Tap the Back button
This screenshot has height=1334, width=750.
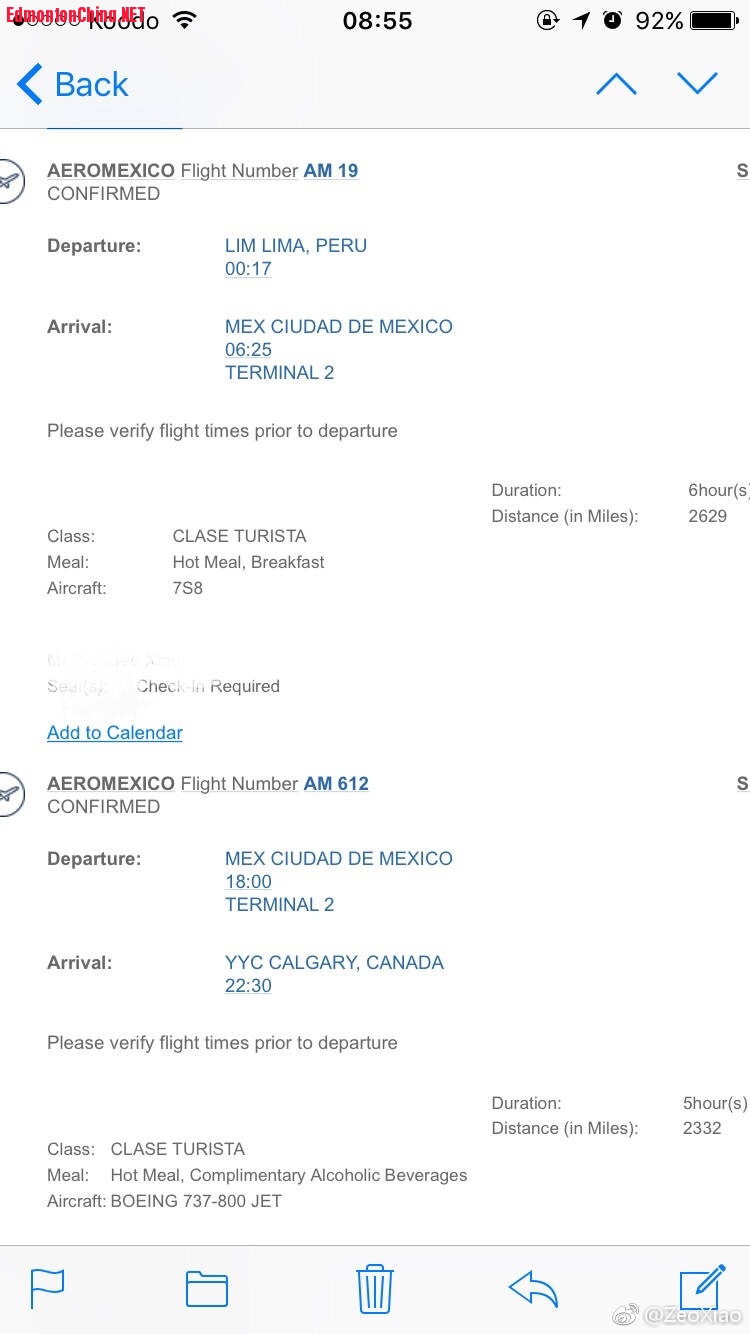click(x=73, y=85)
